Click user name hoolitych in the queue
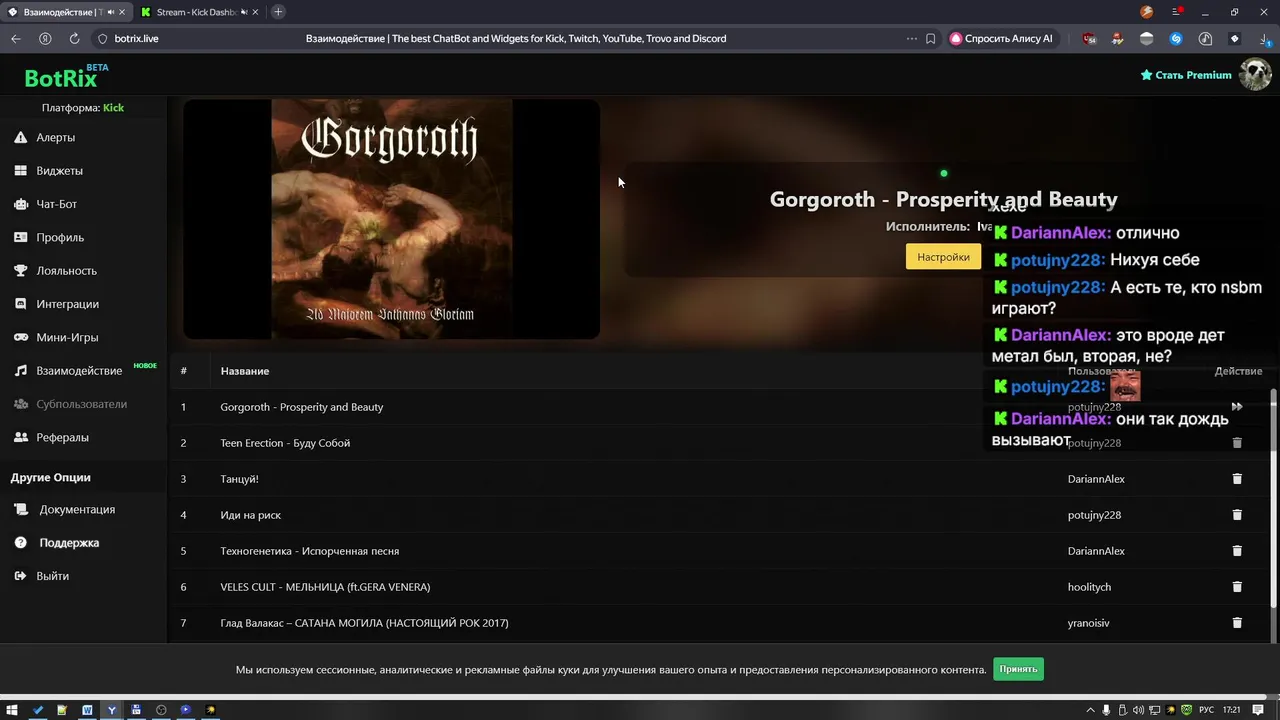 1089,587
